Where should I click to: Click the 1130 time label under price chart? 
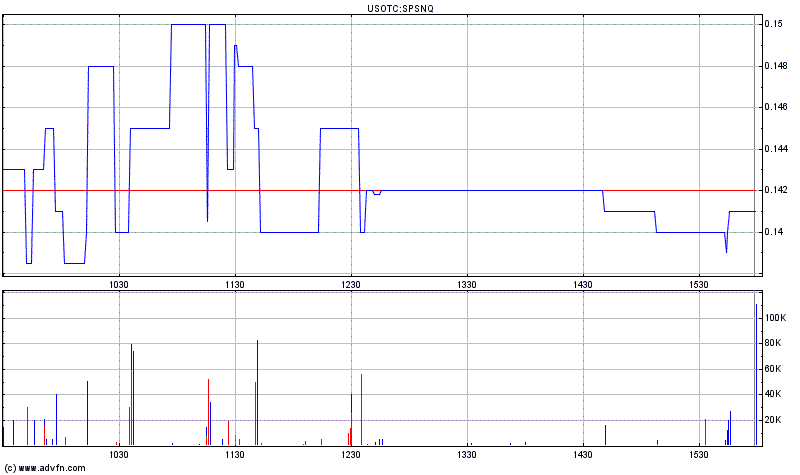pyautogui.click(x=235, y=285)
